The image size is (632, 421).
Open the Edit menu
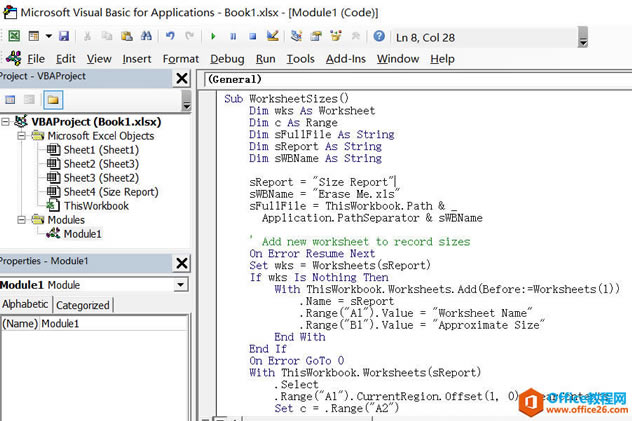click(66, 59)
